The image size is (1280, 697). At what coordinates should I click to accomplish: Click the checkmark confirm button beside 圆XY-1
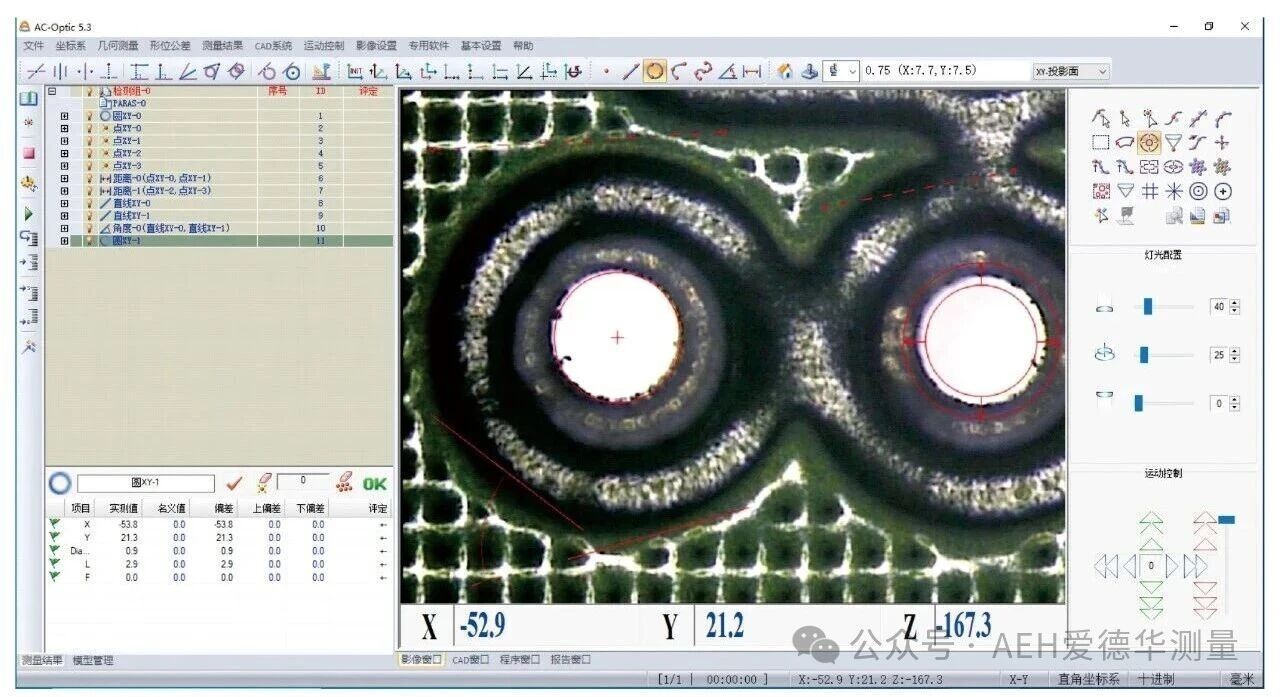(235, 483)
